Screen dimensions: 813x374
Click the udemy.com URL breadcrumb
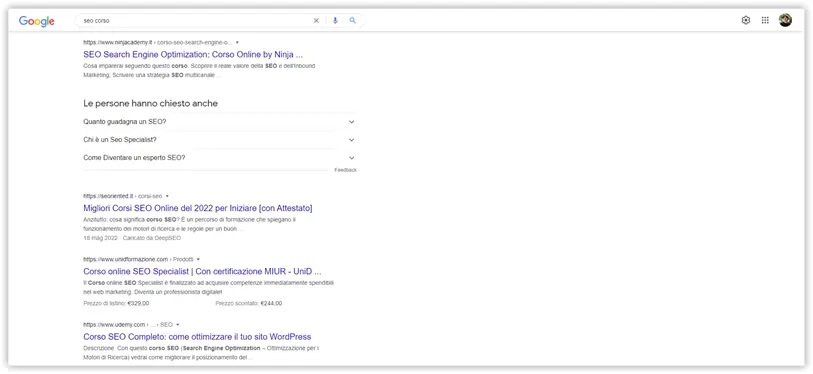coord(128,325)
